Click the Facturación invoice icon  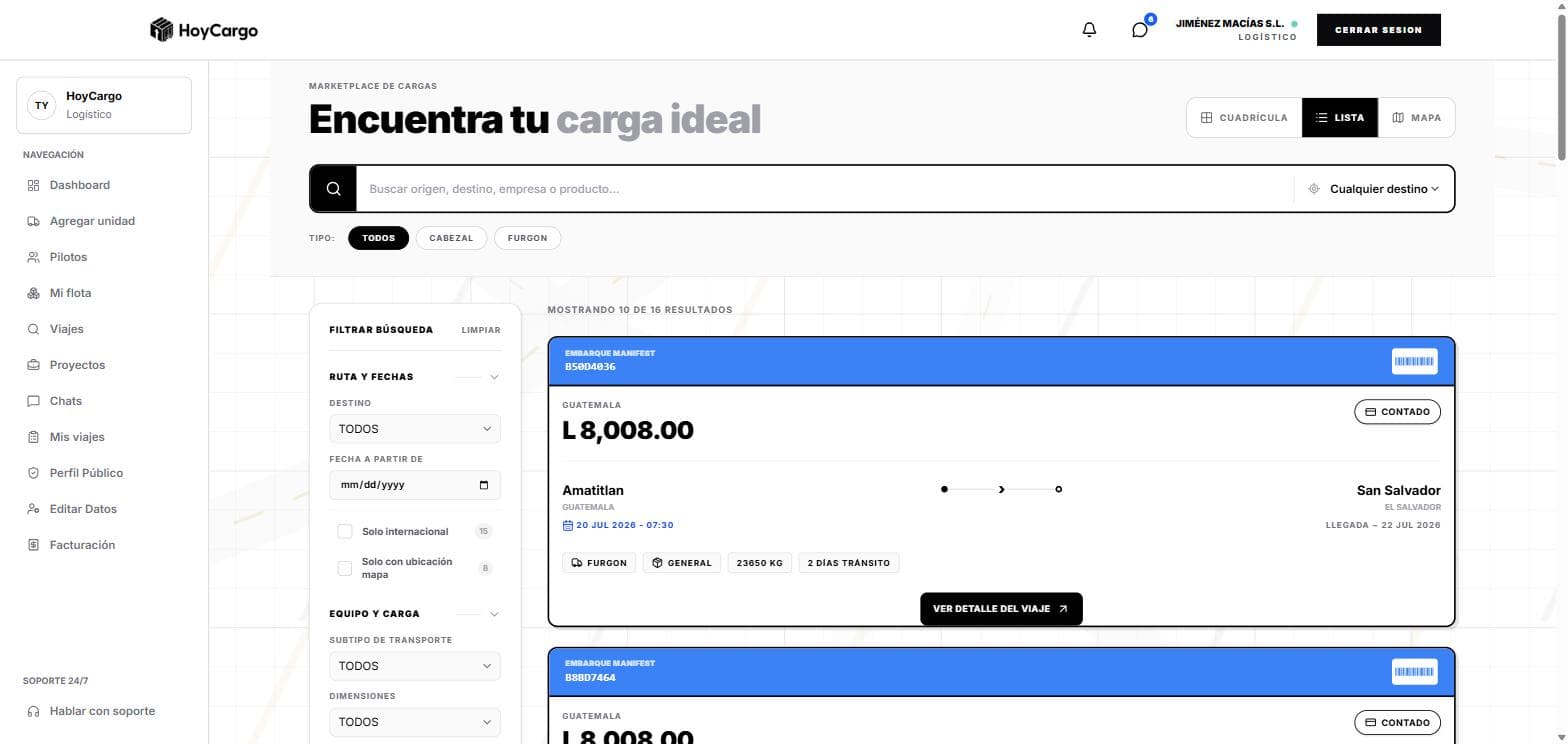pyautogui.click(x=33, y=545)
